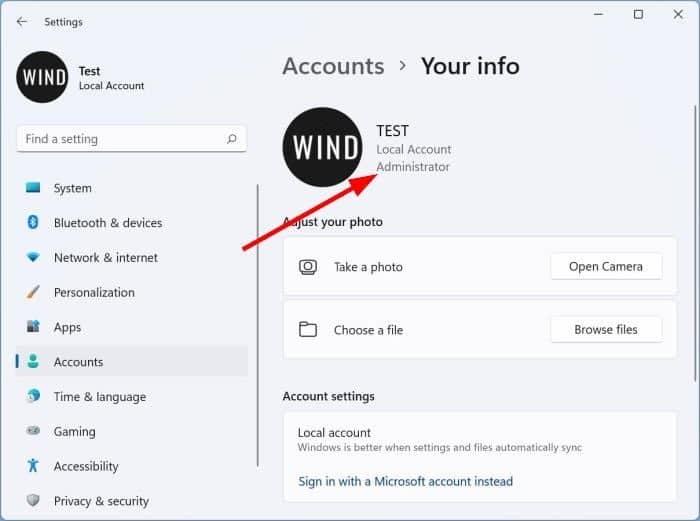Image resolution: width=700 pixels, height=521 pixels.
Task: Click the Accessibility figure icon
Action: pyautogui.click(x=33, y=466)
